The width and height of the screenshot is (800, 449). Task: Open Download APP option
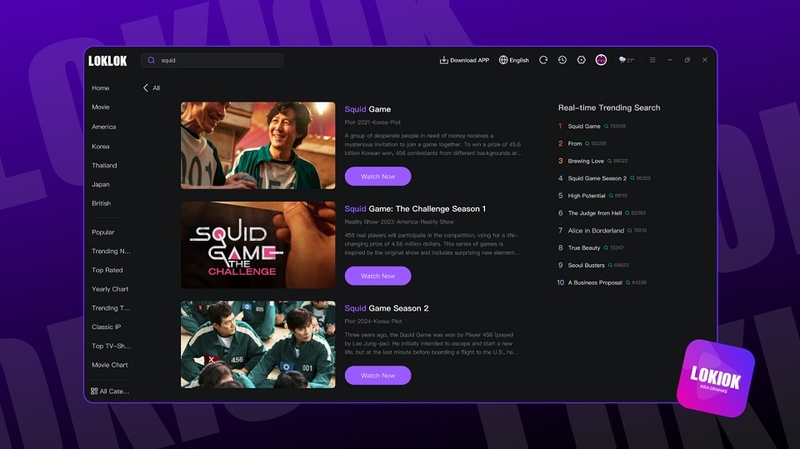tap(464, 60)
